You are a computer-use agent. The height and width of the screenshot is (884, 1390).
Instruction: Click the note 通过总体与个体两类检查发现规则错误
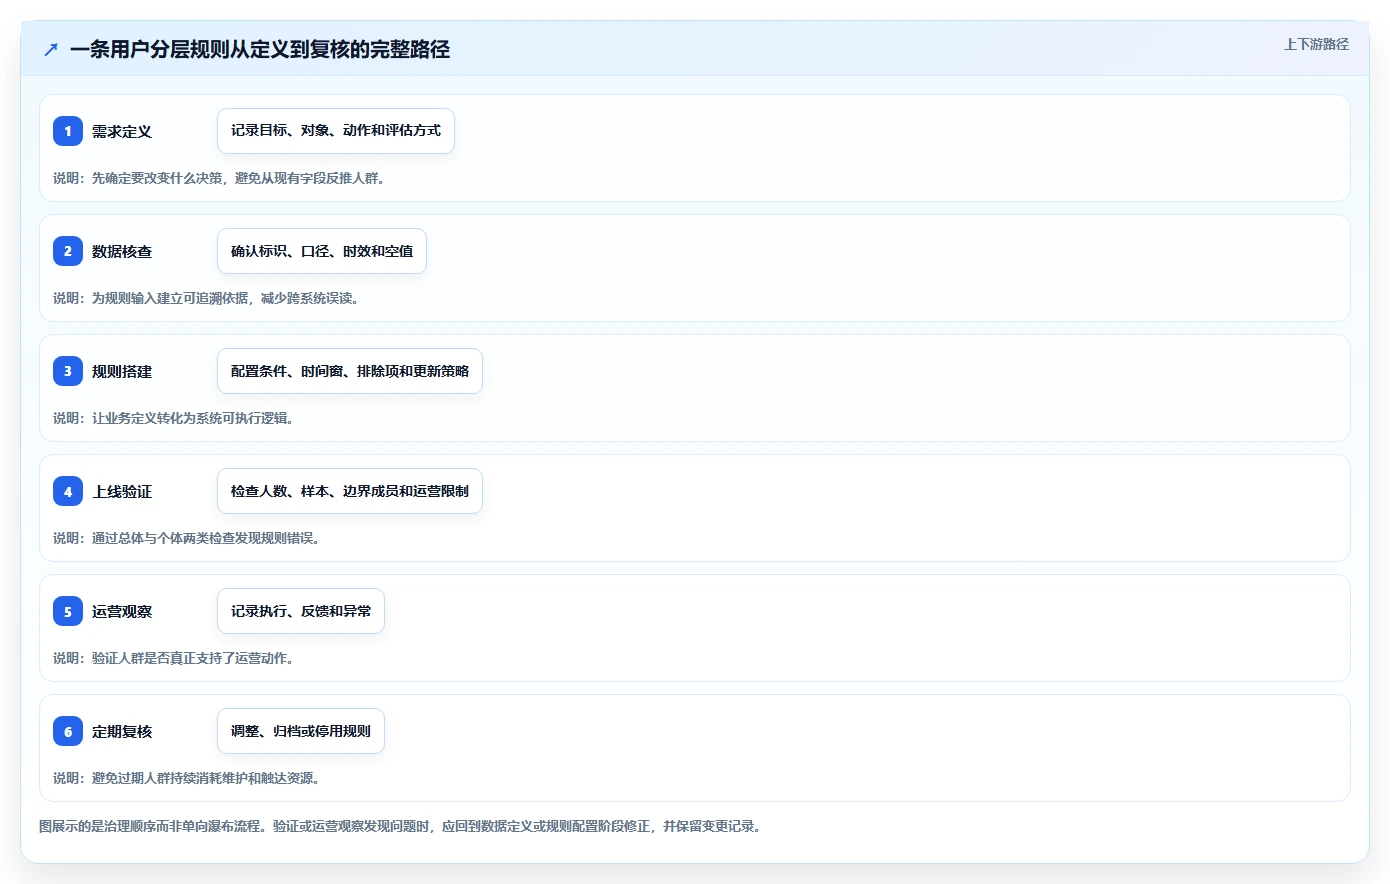203,538
